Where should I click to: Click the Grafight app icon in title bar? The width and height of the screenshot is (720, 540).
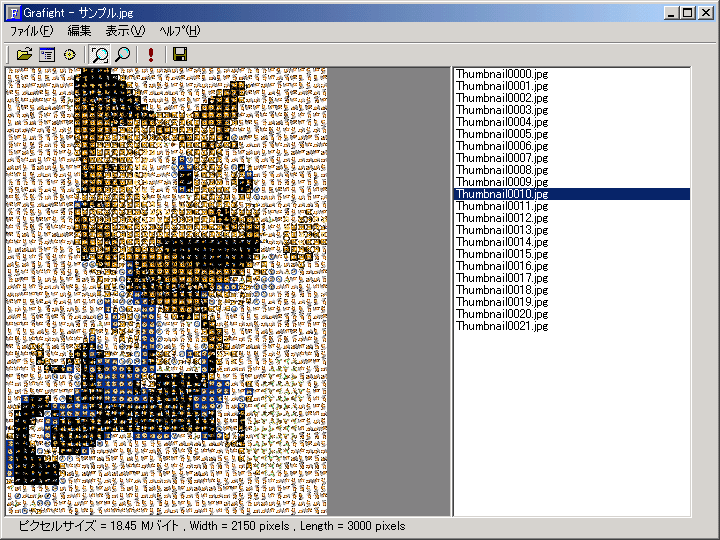click(x=14, y=12)
